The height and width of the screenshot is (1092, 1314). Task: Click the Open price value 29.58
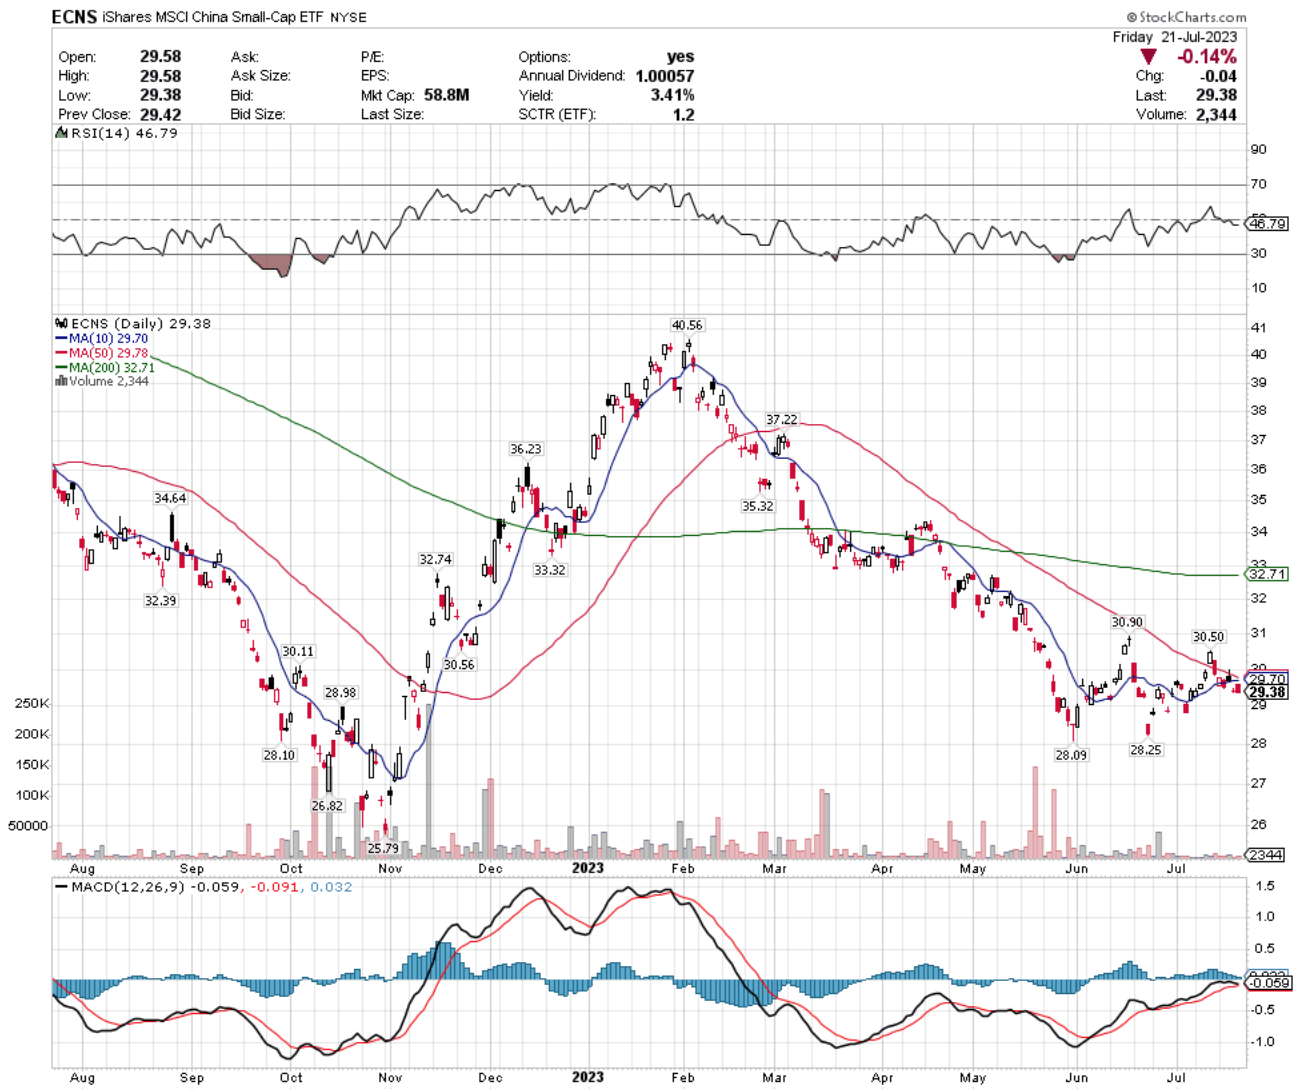coord(160,57)
